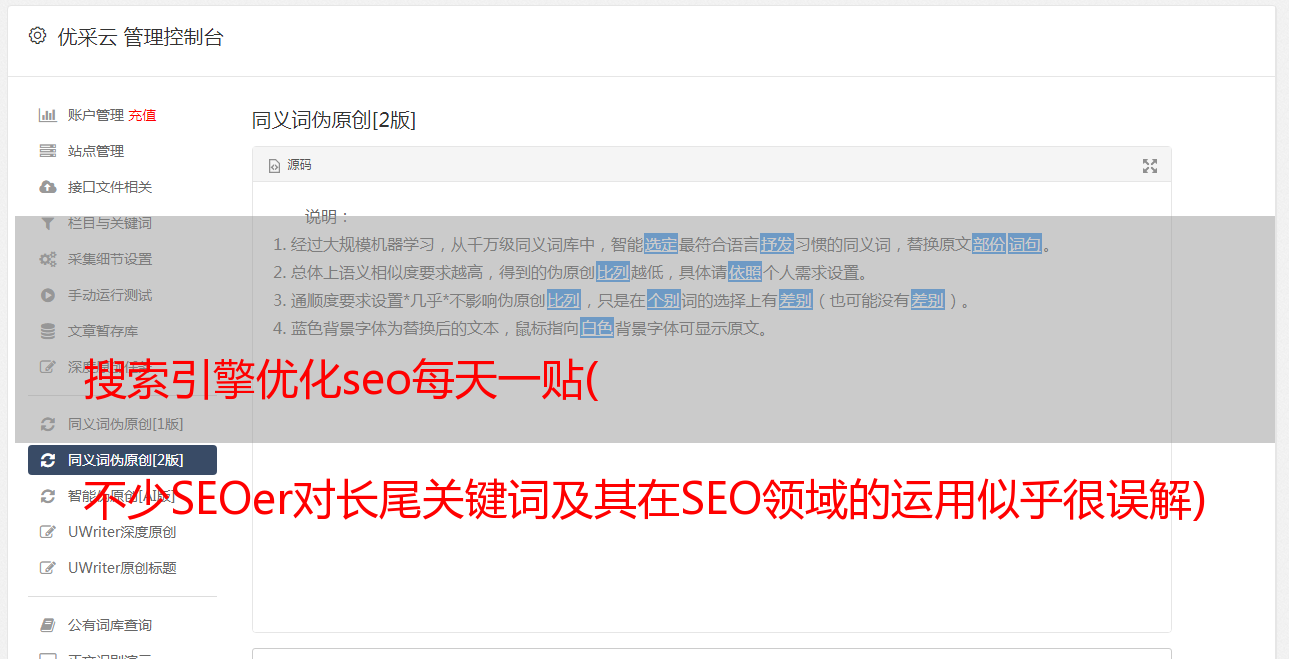Viewport: 1289px width, 659px height.
Task: Click the bar chart icon for 账户管理
Action: (x=47, y=115)
